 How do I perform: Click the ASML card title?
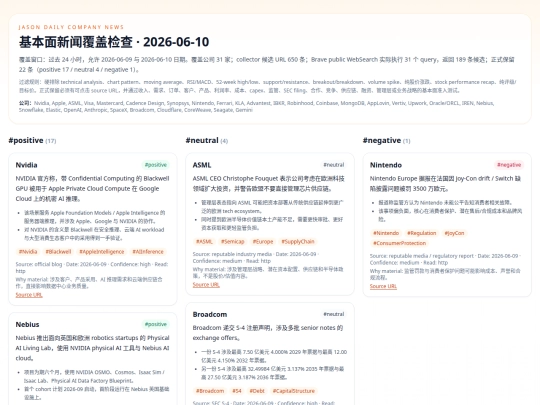[x=202, y=165]
